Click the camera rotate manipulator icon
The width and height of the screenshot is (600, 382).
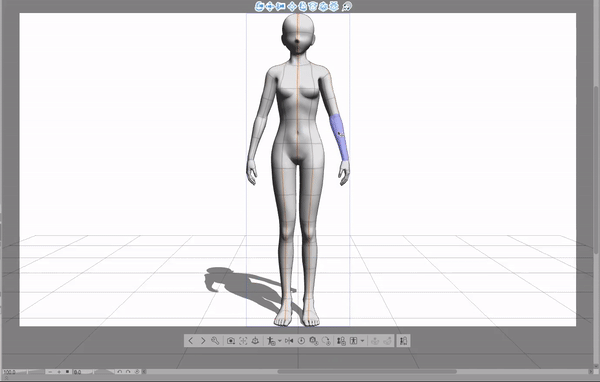tap(259, 6)
